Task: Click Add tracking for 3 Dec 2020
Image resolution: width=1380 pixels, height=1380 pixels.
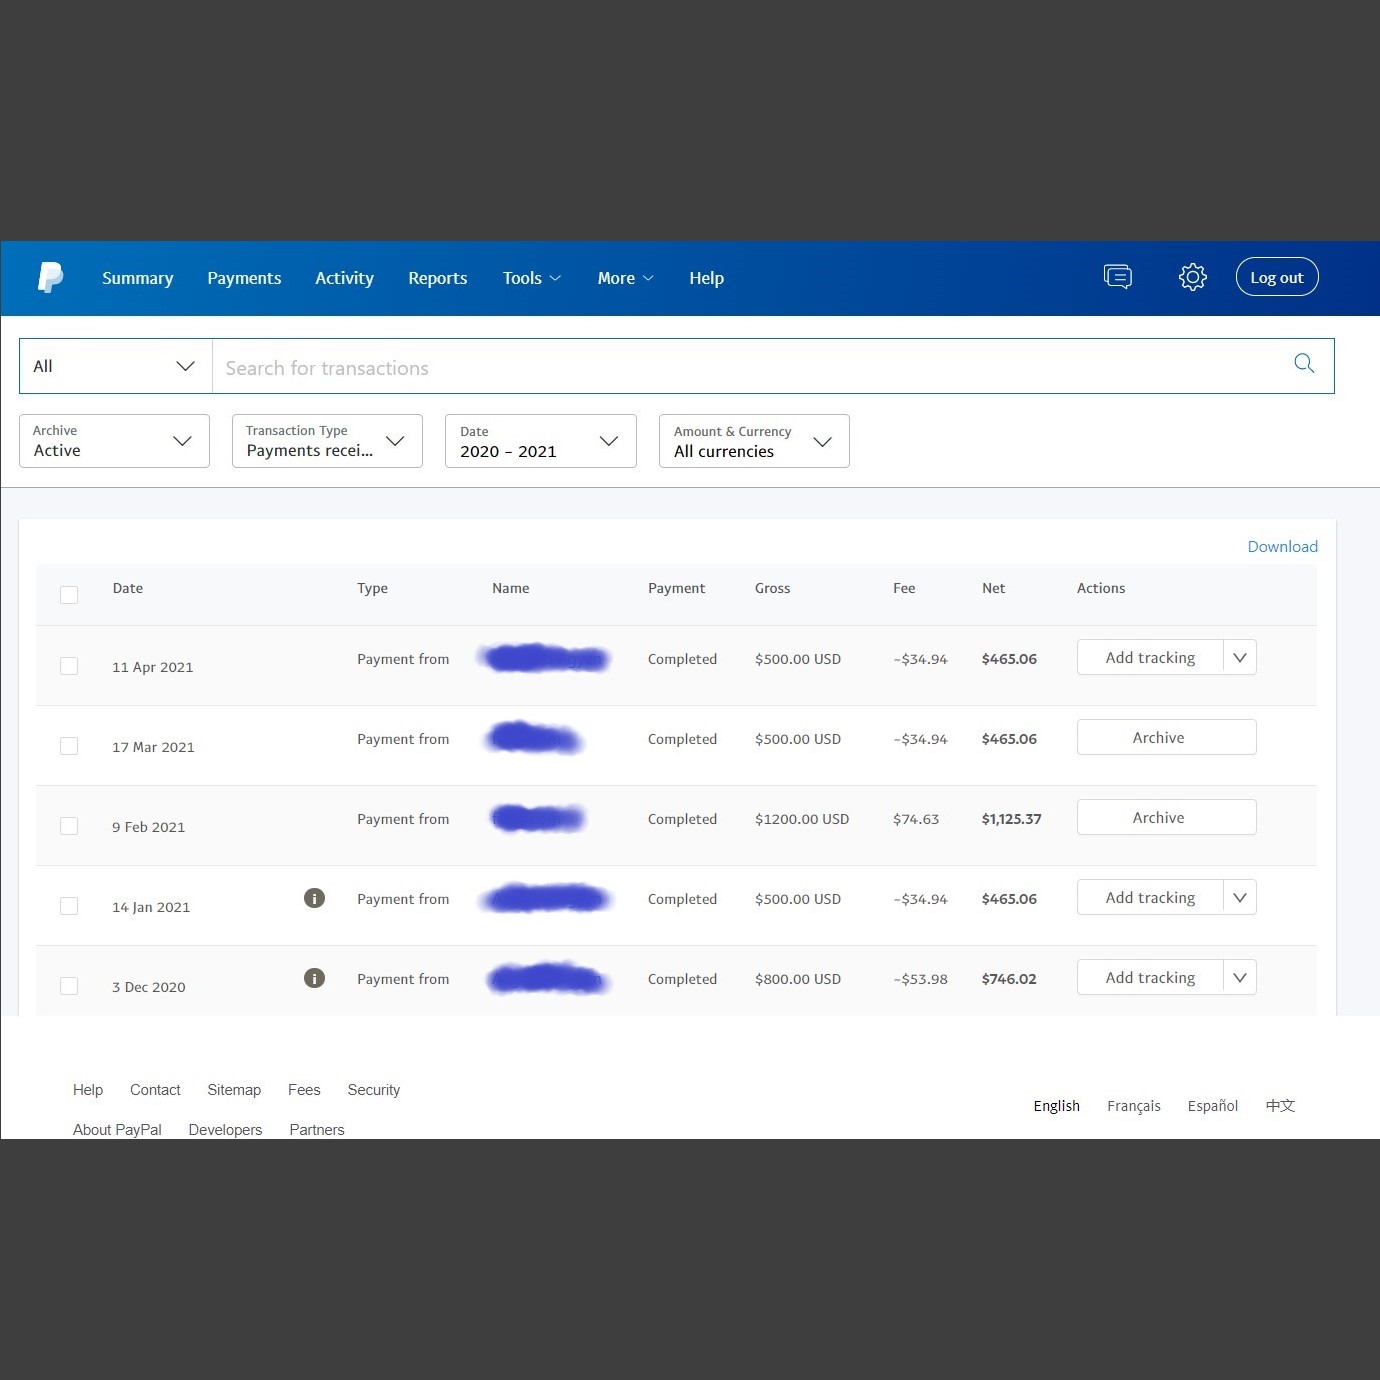Action: tap(1150, 977)
